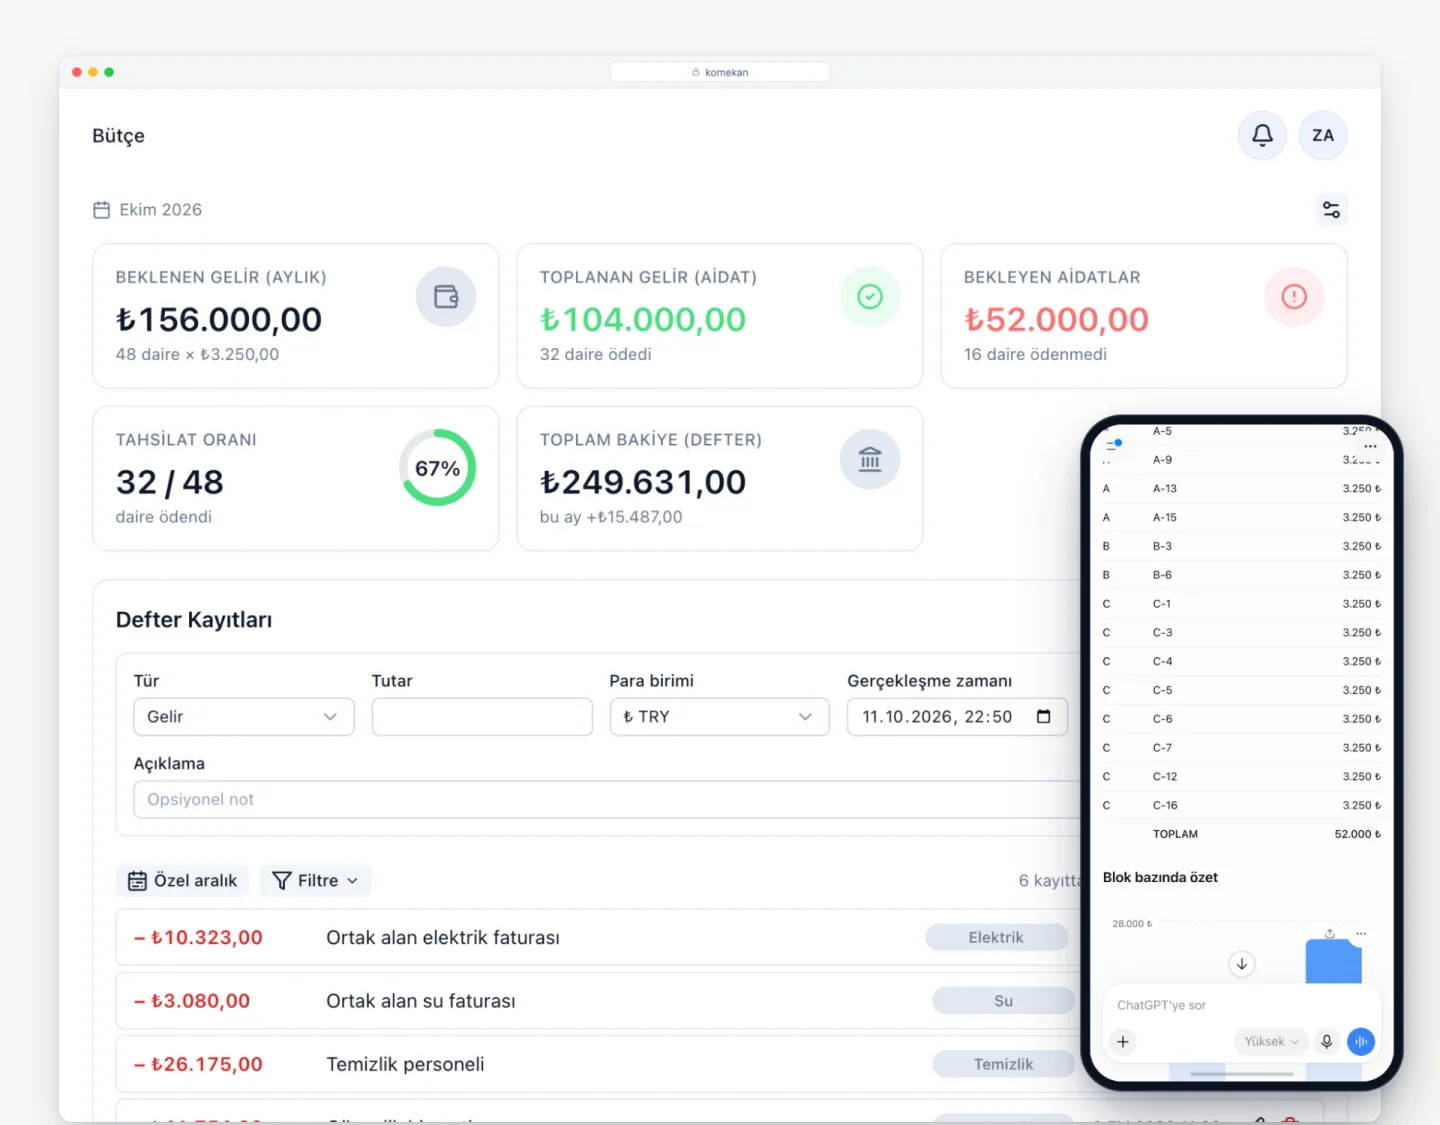Open the Yüksek model selector on phone
1440x1125 pixels.
1271,1041
